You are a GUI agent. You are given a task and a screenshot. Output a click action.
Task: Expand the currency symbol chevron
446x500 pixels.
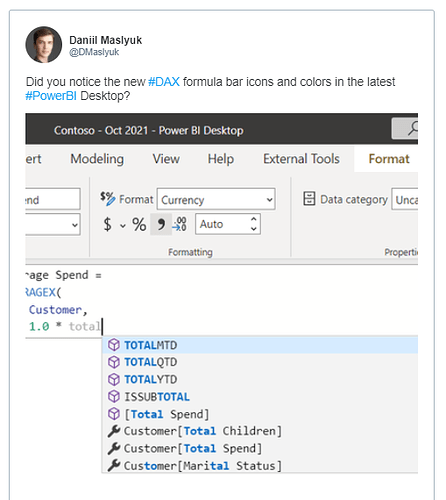point(123,226)
